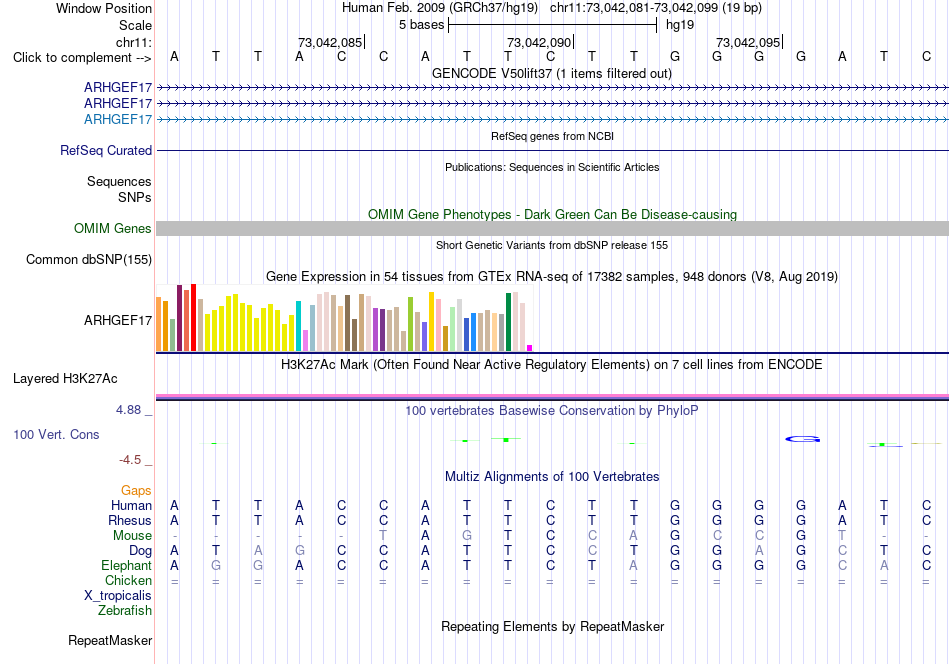Click the blue G logo in PhyloP track
950x664 pixels.
click(803, 439)
